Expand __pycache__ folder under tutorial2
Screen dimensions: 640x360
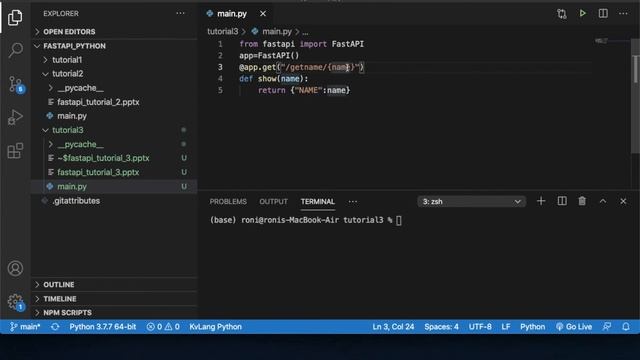[114, 88]
